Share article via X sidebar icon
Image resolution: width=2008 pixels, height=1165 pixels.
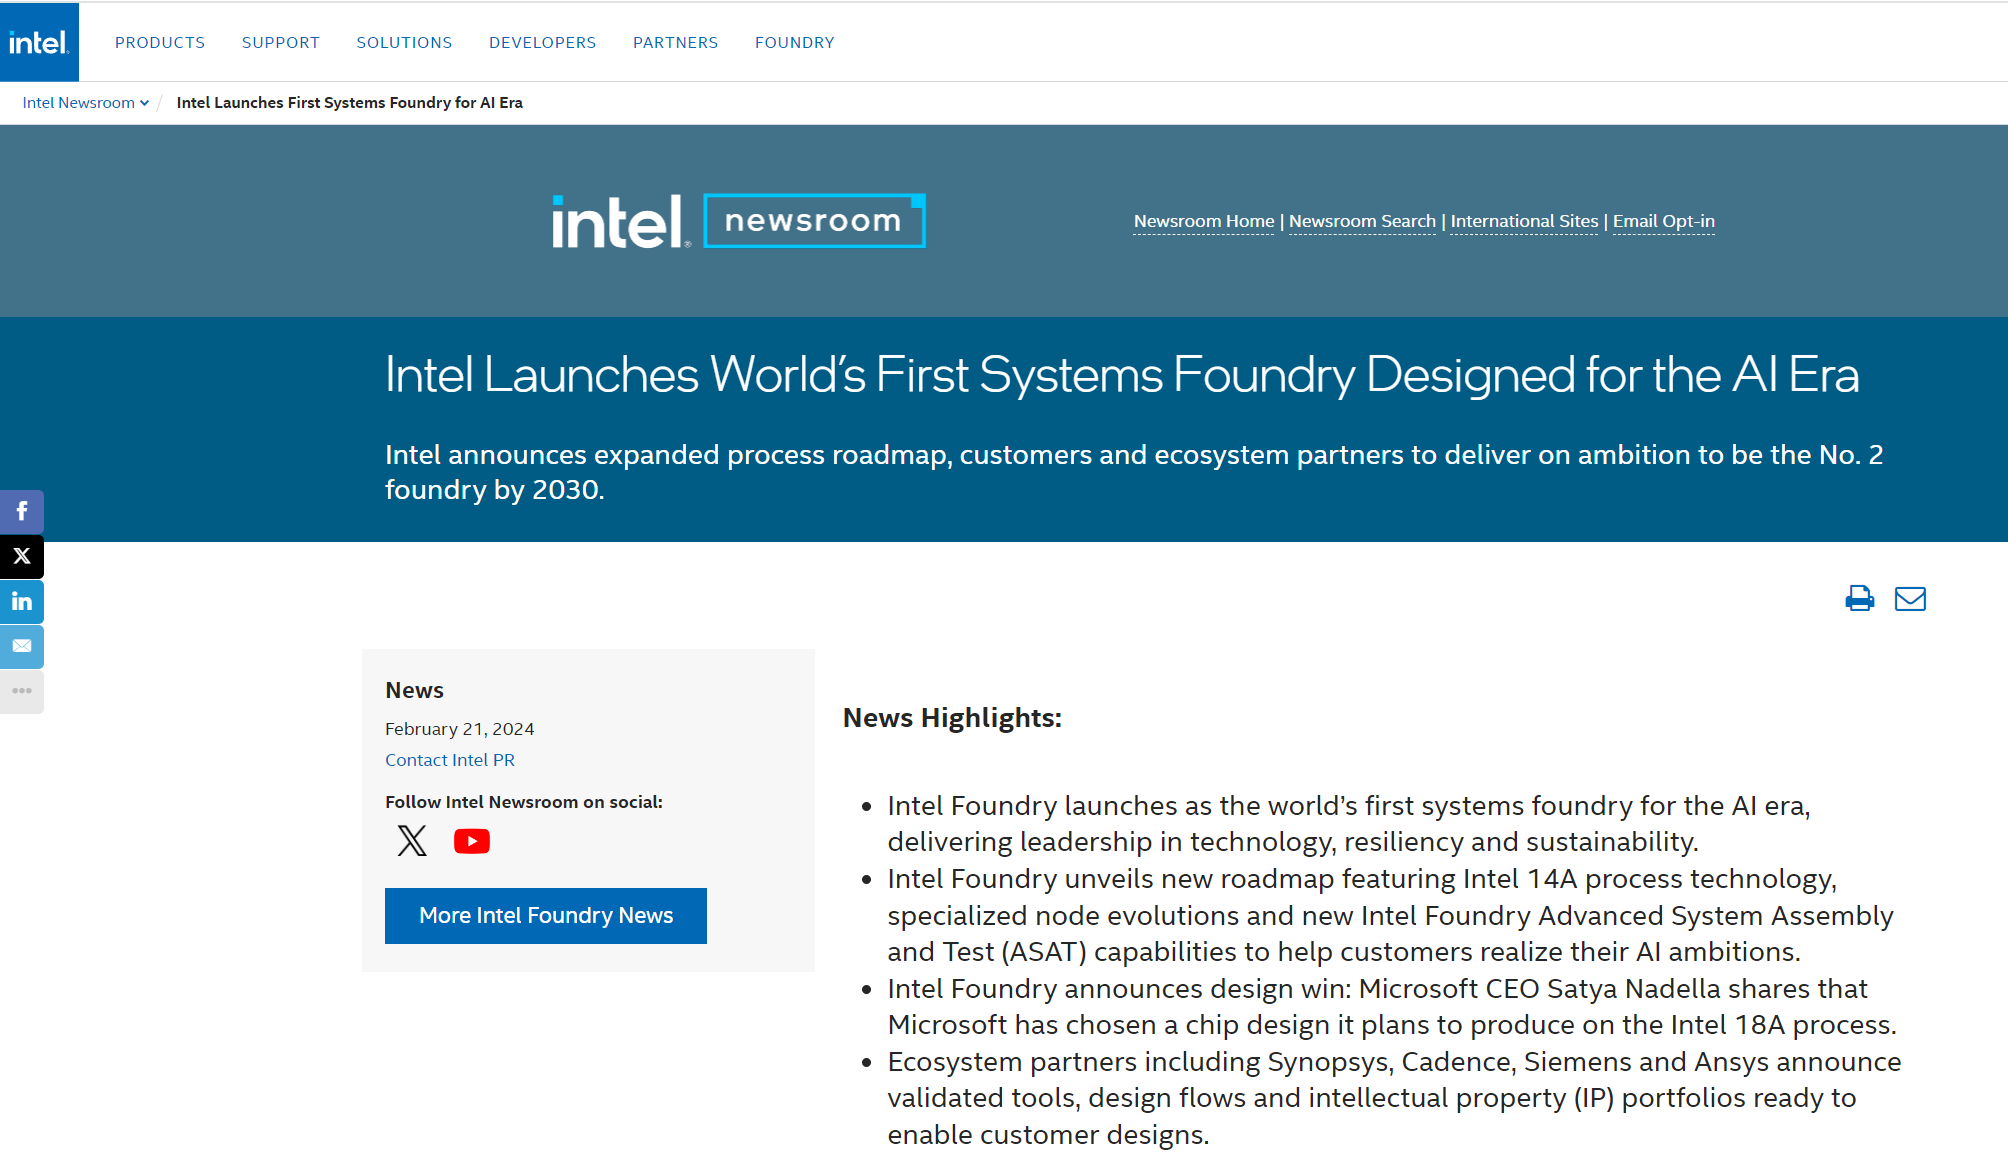coord(22,557)
